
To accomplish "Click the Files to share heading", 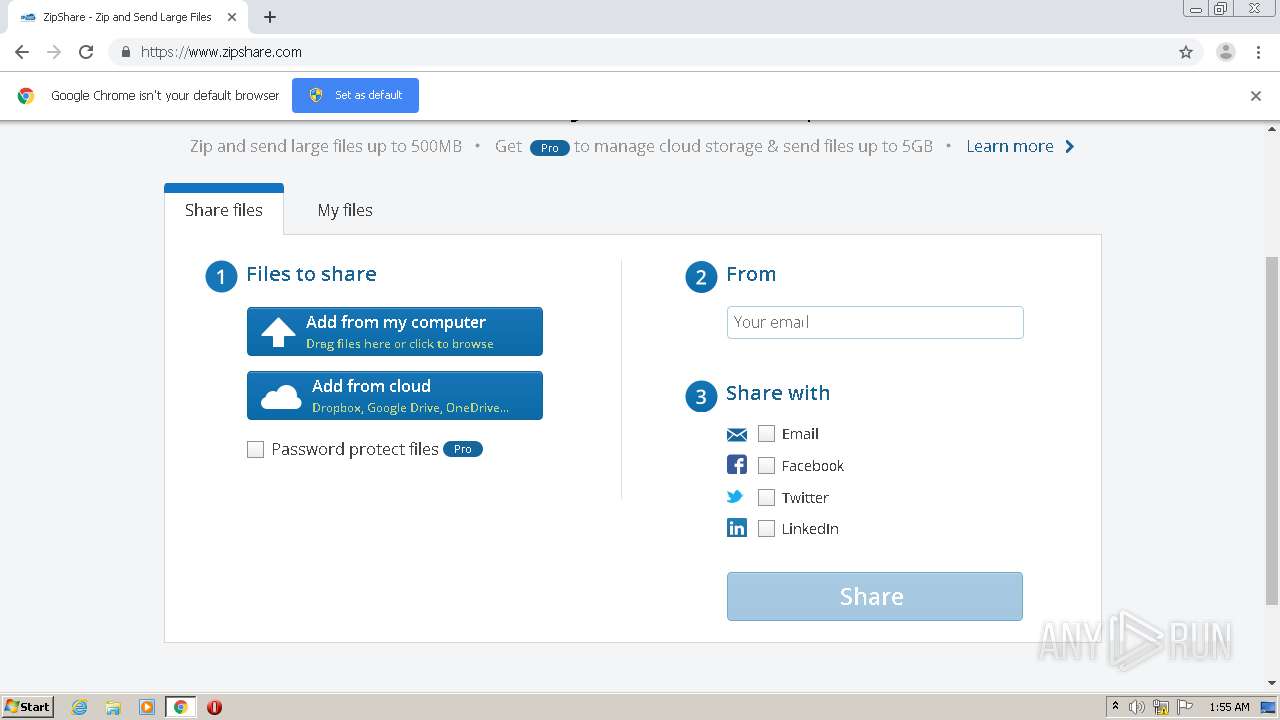I will point(311,274).
